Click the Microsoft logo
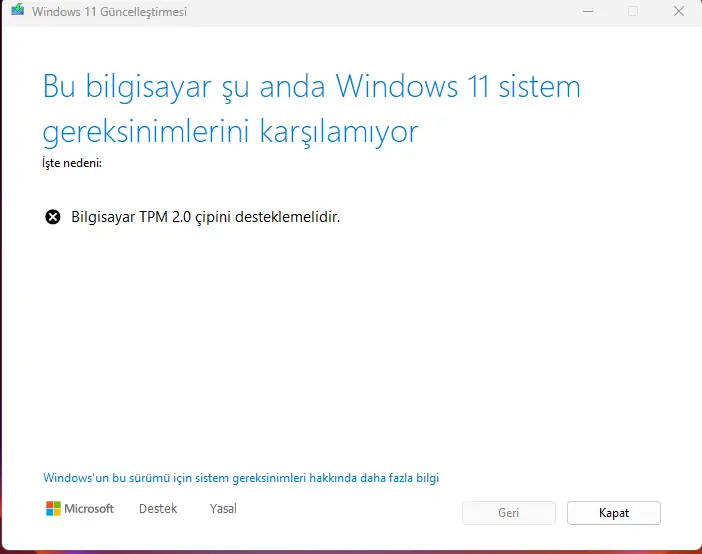The height and width of the screenshot is (554, 702). (80, 509)
